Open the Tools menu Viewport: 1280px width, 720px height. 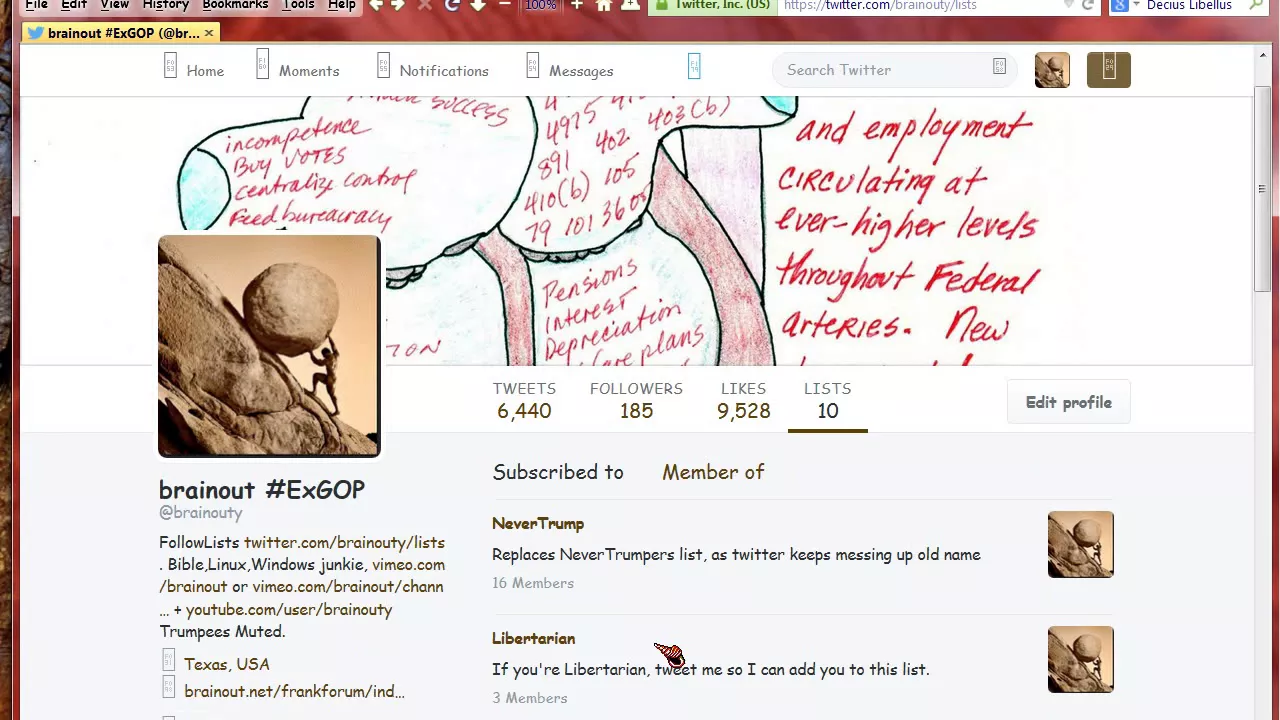298,5
